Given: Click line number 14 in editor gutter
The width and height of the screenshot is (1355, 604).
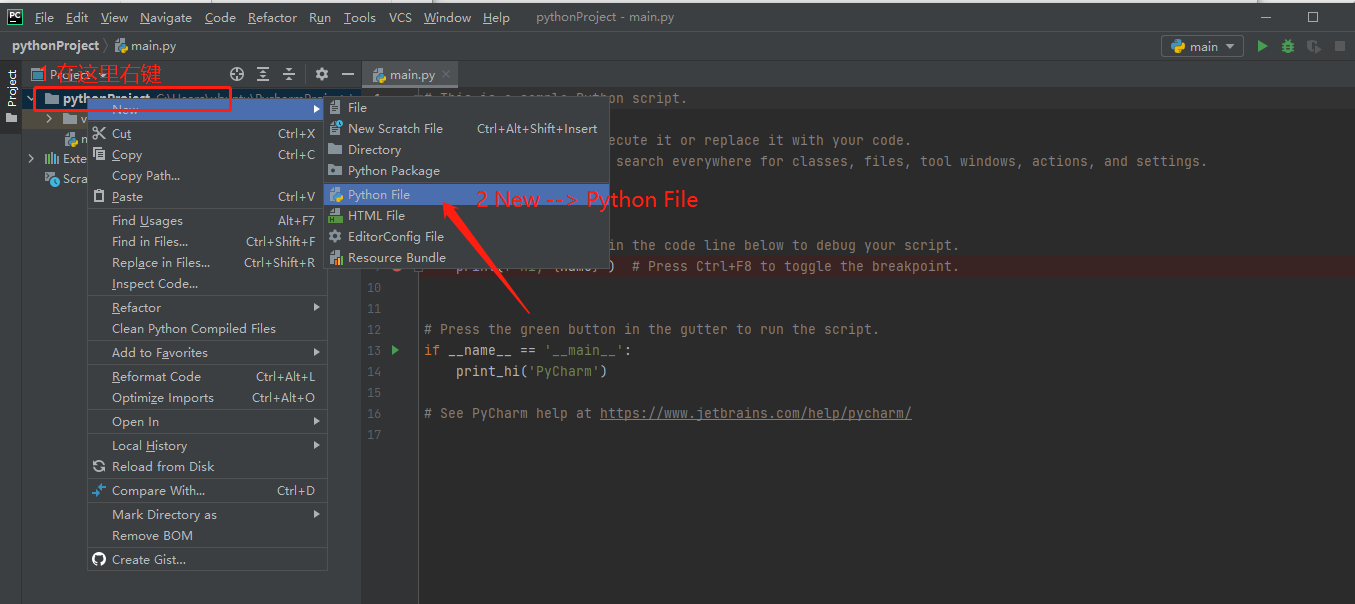Looking at the screenshot, I should 374,371.
